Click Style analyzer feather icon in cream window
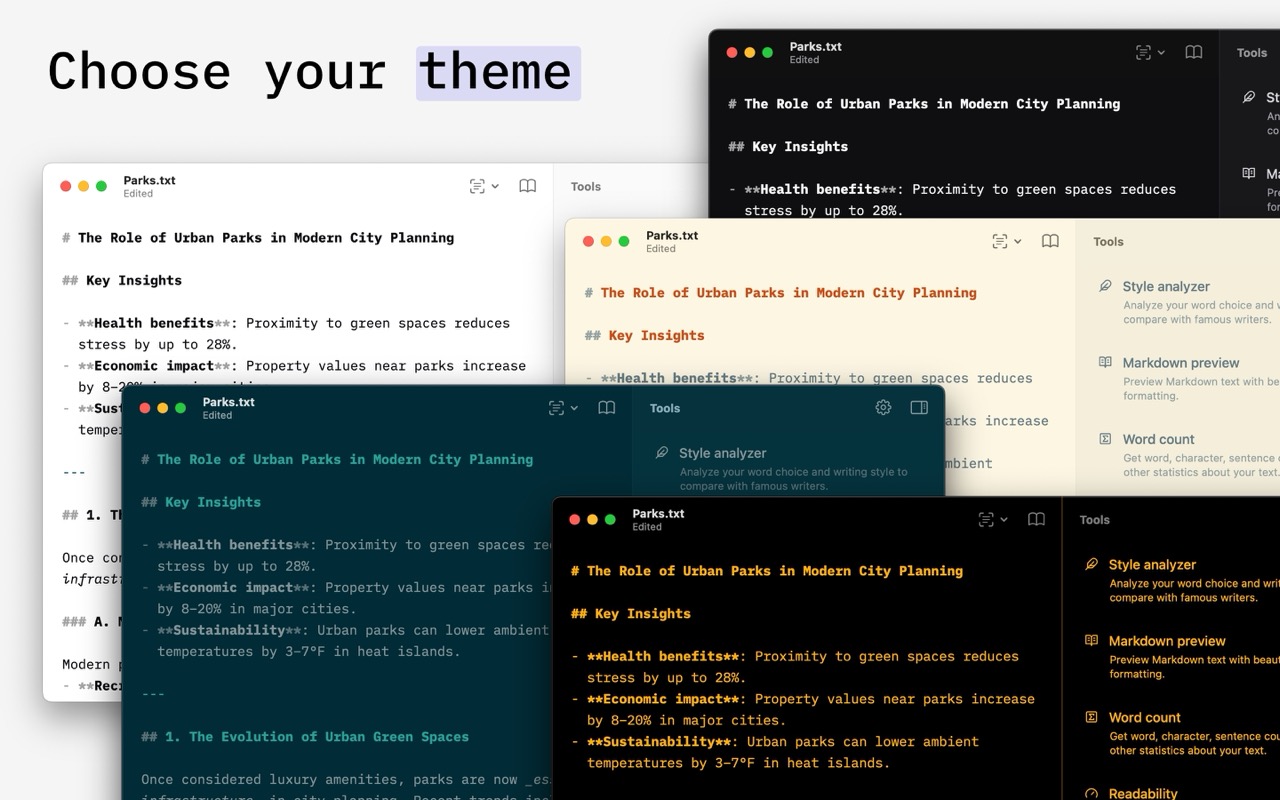 coord(1105,286)
